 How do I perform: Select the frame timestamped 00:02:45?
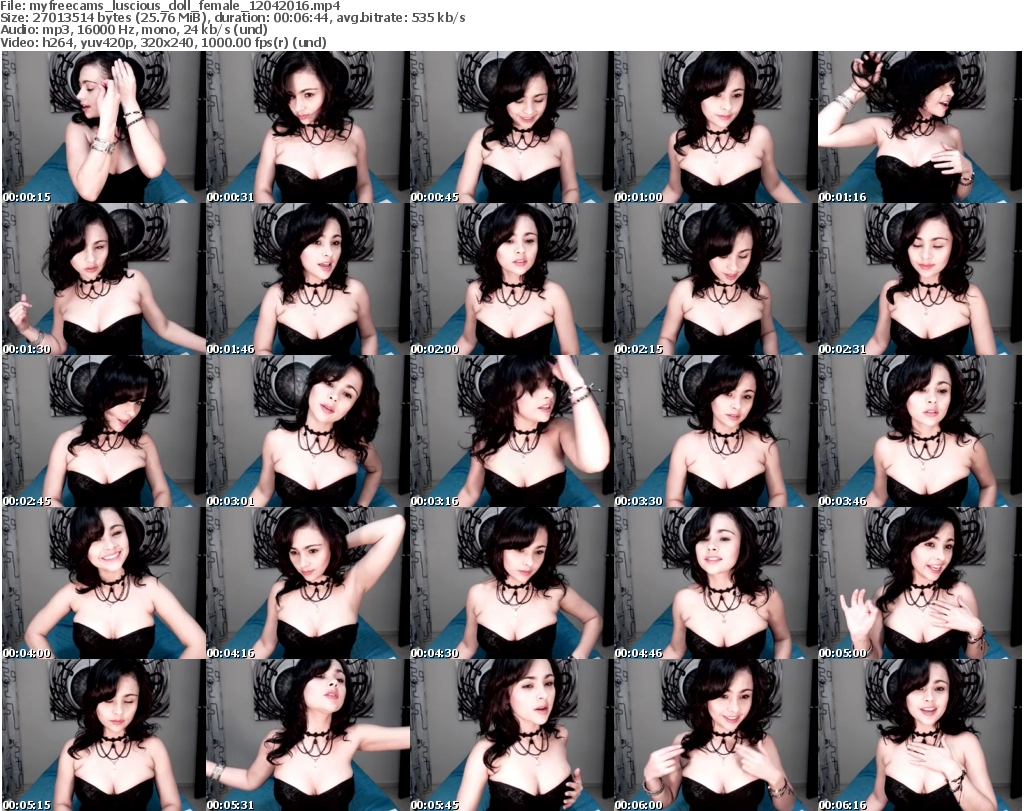[104, 431]
